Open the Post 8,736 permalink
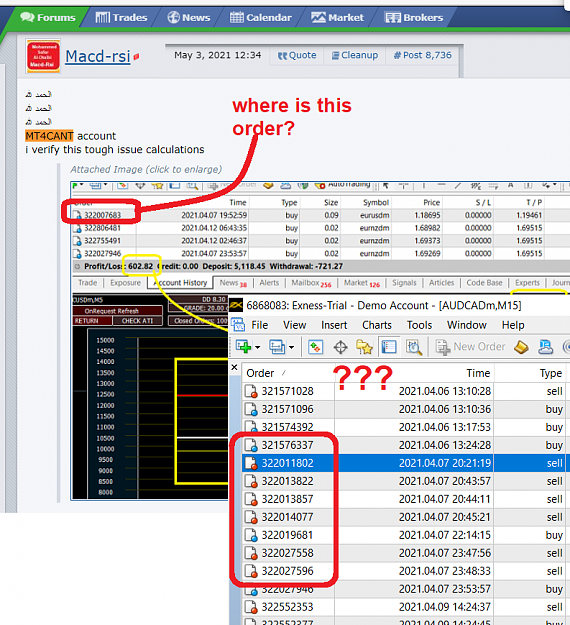570x625 pixels. [x=423, y=55]
